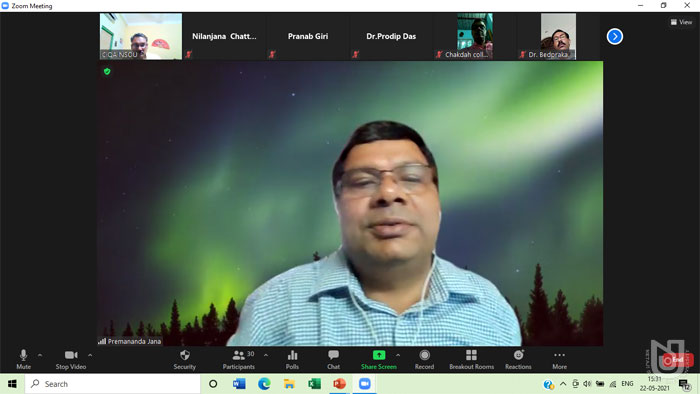Open the Polls panel

(292, 360)
